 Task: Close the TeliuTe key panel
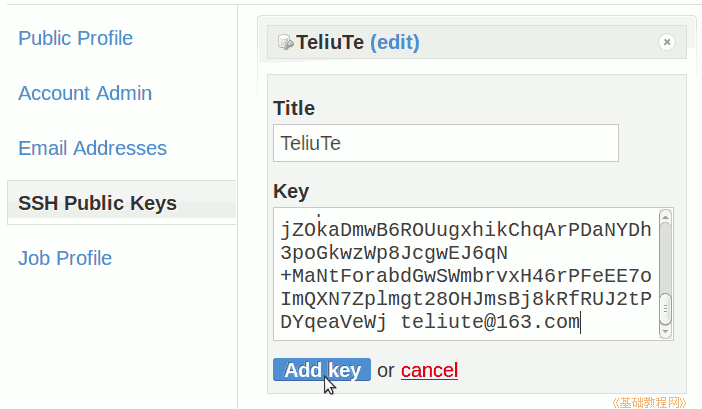667,42
